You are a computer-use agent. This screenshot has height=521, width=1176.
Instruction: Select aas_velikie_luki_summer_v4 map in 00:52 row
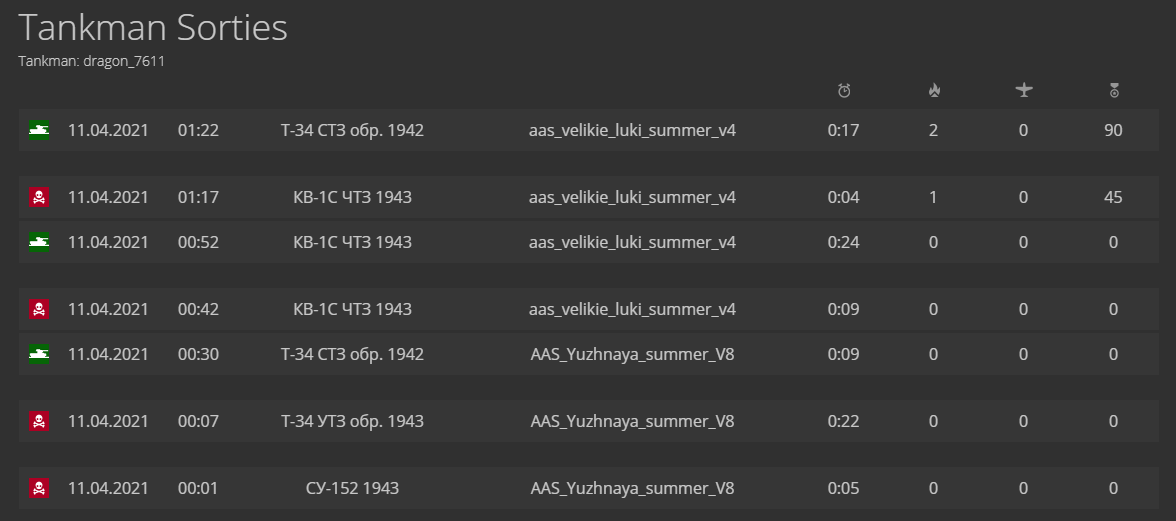632,242
